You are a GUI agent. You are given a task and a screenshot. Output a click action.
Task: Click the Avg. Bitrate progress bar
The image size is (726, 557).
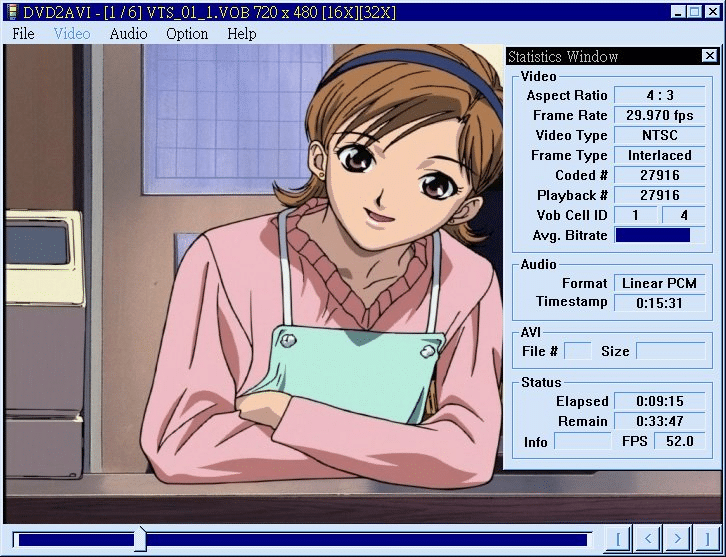coord(660,235)
